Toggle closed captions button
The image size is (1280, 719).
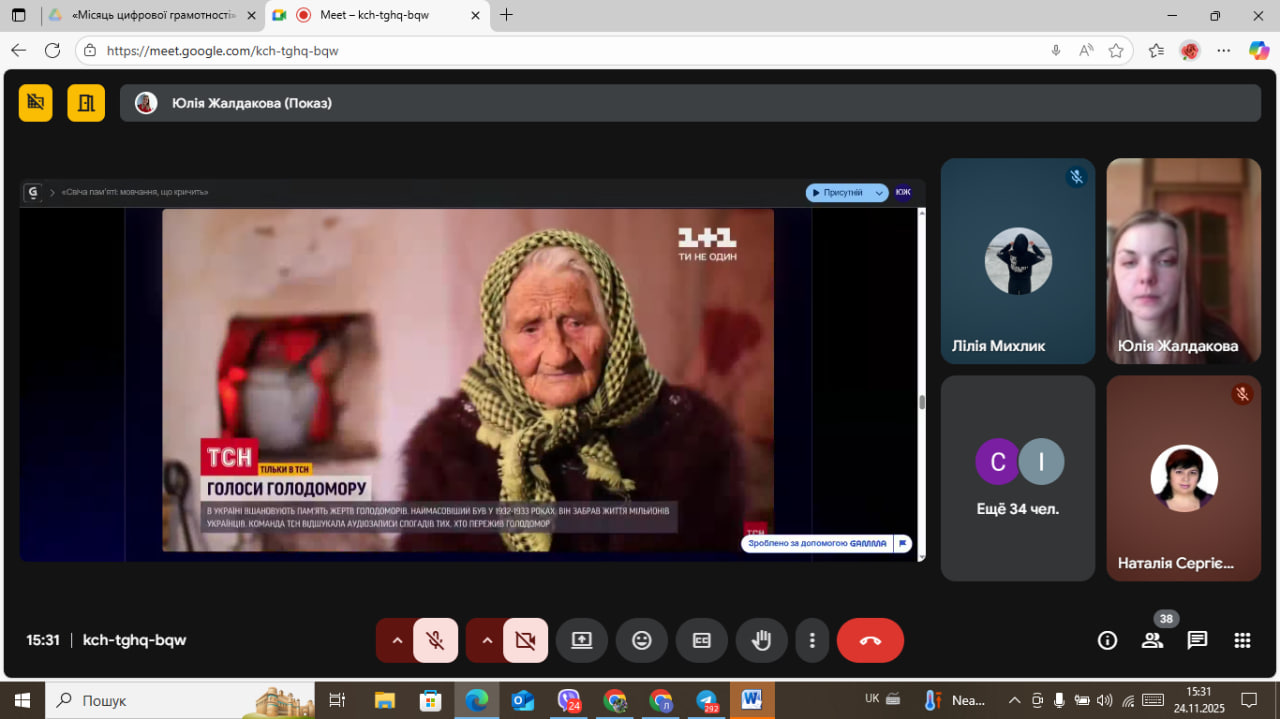click(702, 641)
